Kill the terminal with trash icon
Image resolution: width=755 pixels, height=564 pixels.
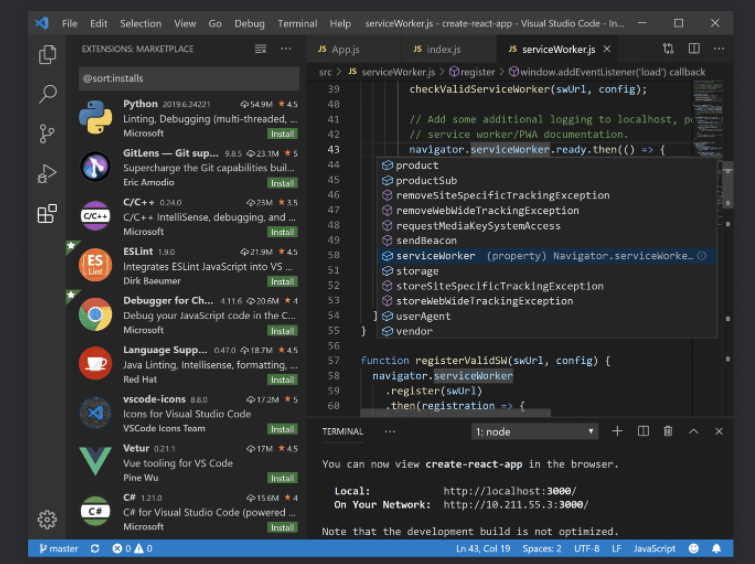point(668,431)
